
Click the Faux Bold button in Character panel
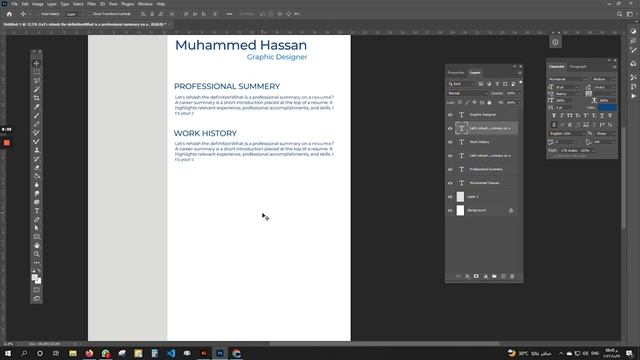[554, 116]
